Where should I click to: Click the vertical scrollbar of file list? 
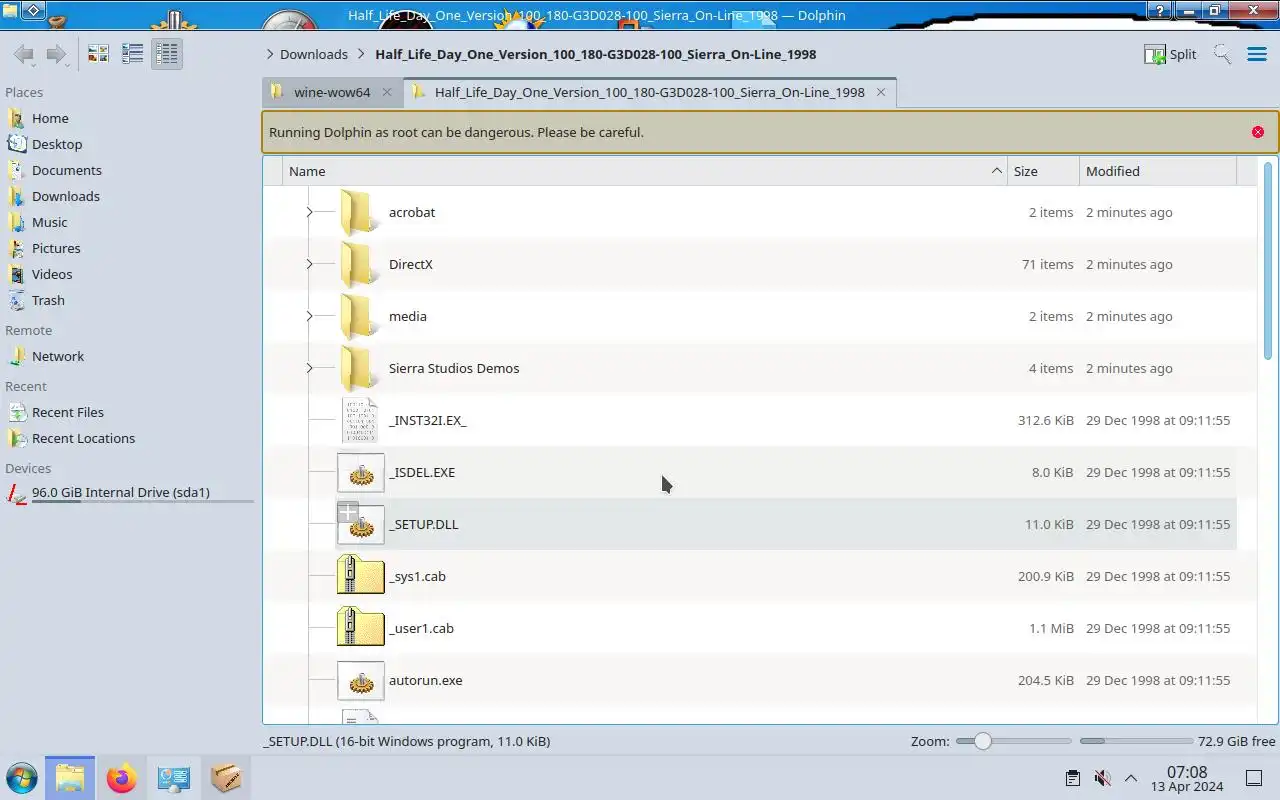[1268, 260]
